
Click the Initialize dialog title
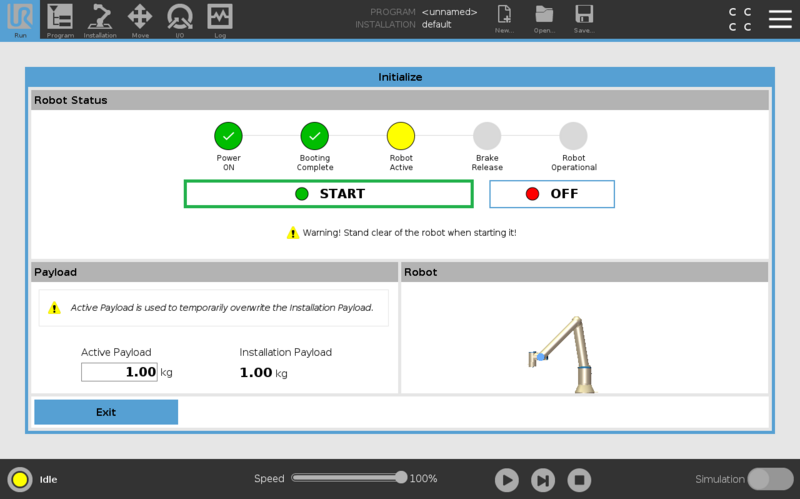click(x=400, y=77)
